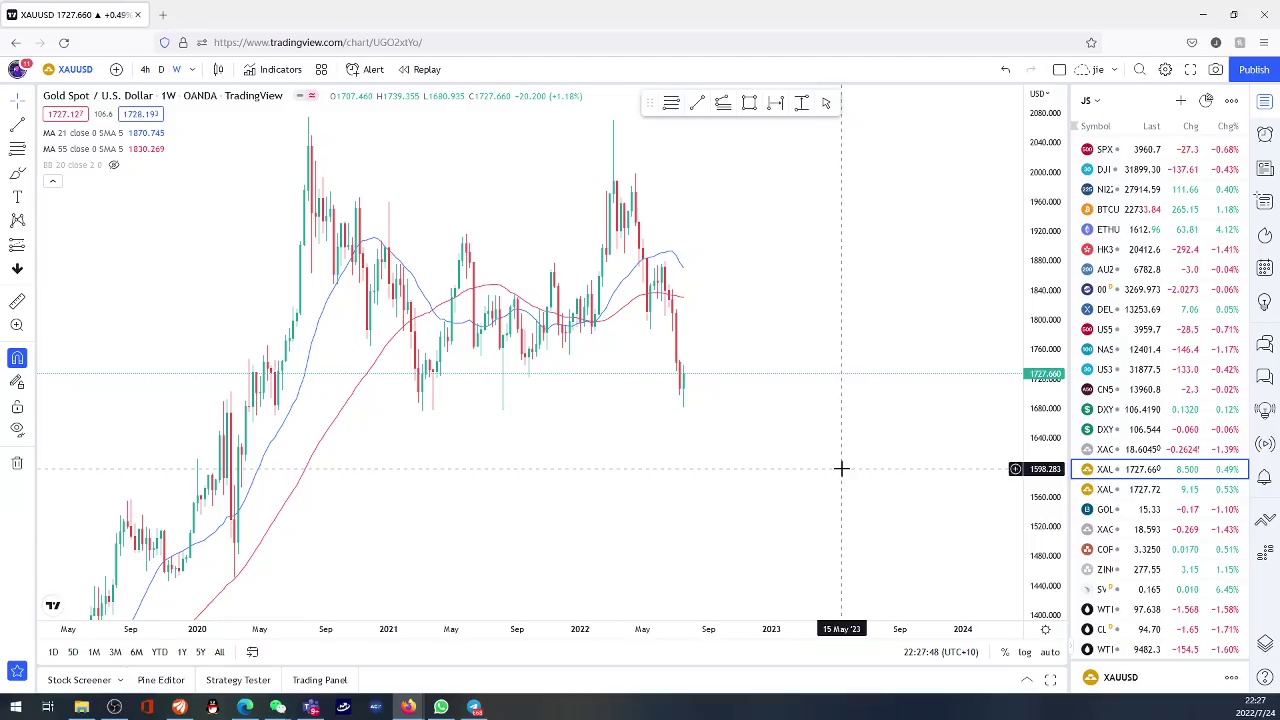Select the Fibonacci retracement tool in left toolbar
The height and width of the screenshot is (720, 1280).
click(17, 148)
